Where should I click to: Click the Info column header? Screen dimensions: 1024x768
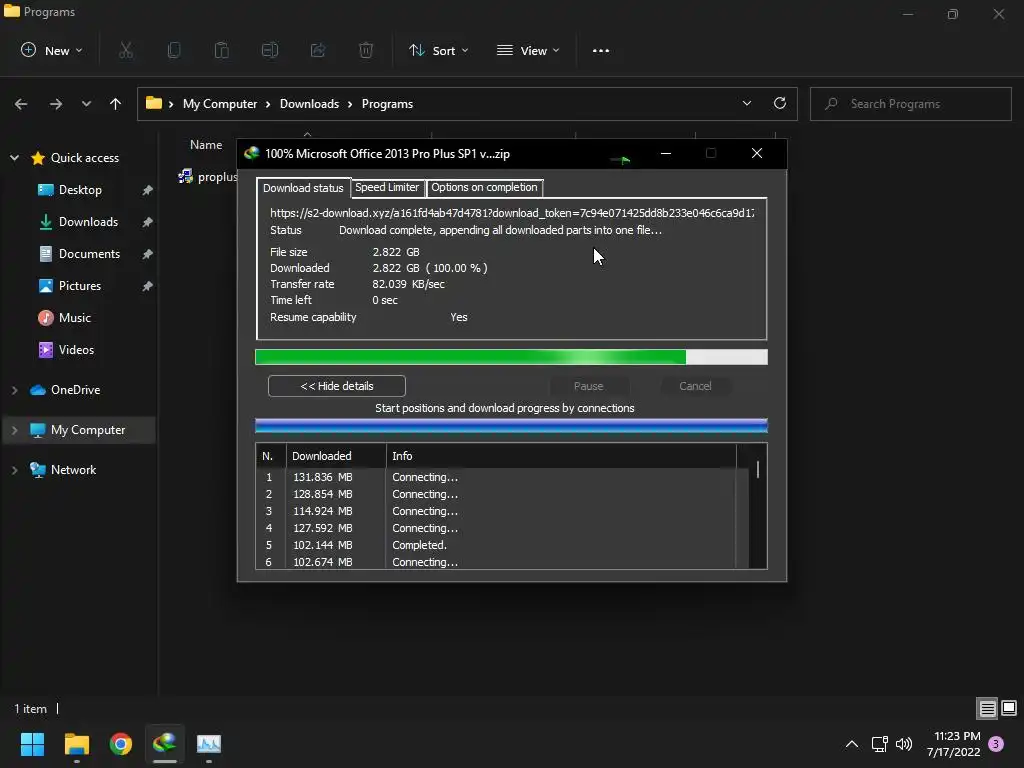(x=561, y=456)
